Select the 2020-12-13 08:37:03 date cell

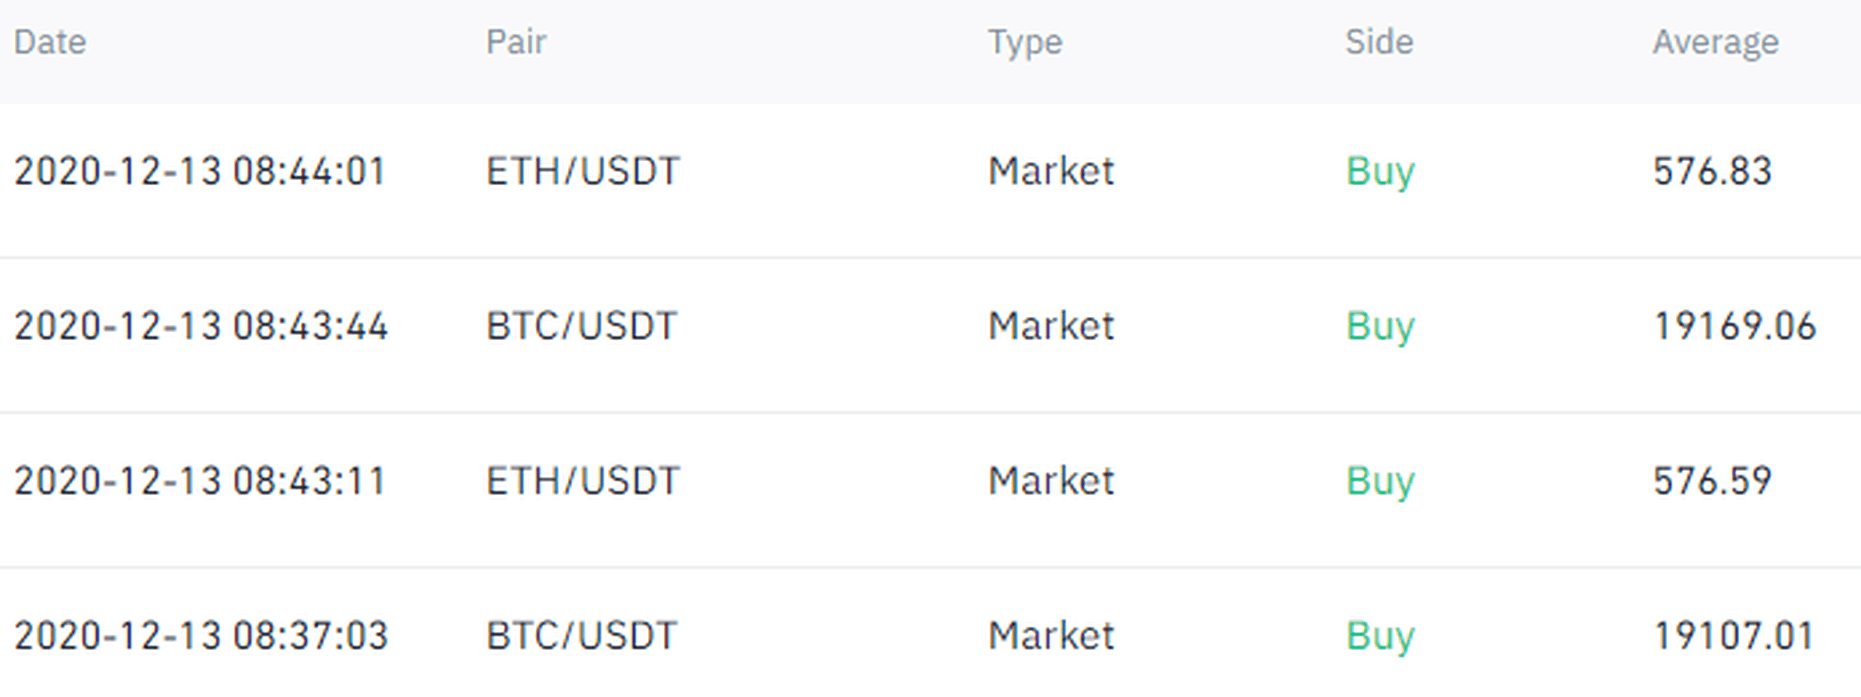pos(201,636)
